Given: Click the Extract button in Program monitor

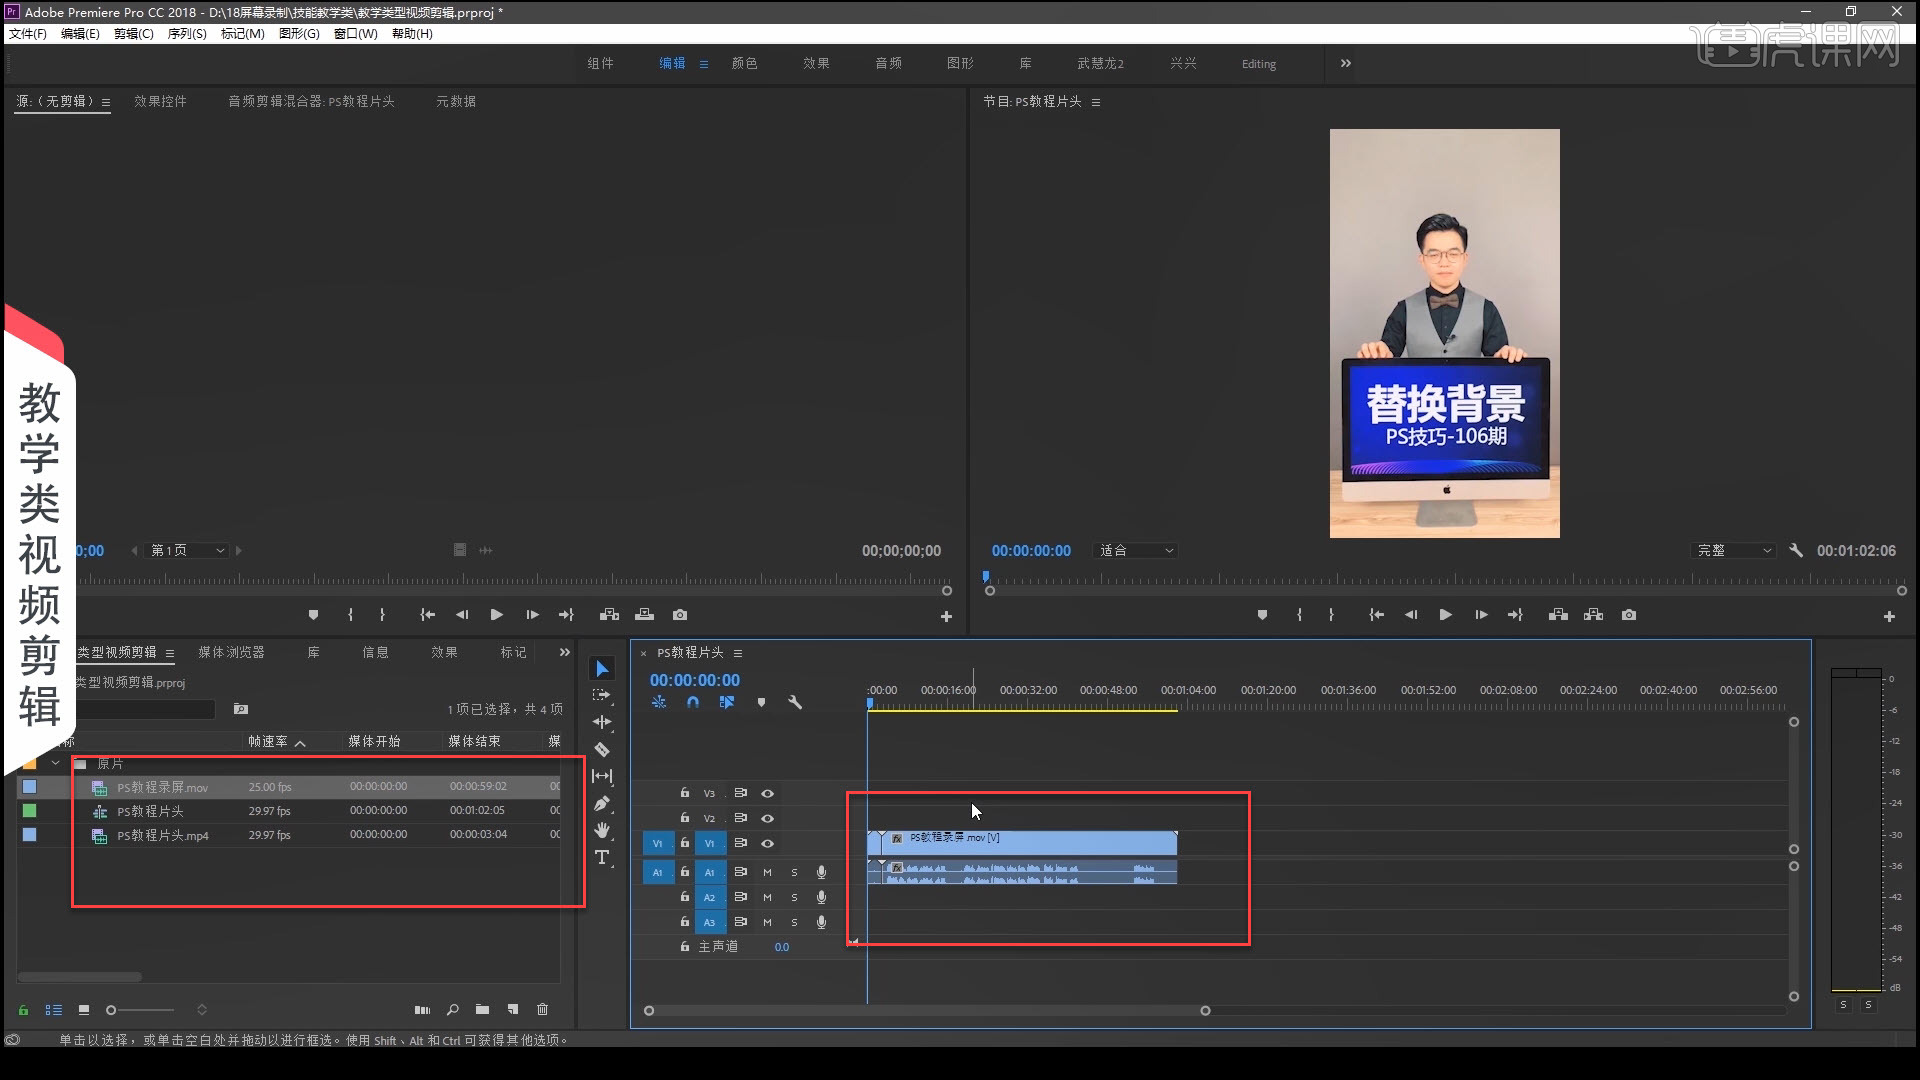Looking at the screenshot, I should (x=1594, y=615).
